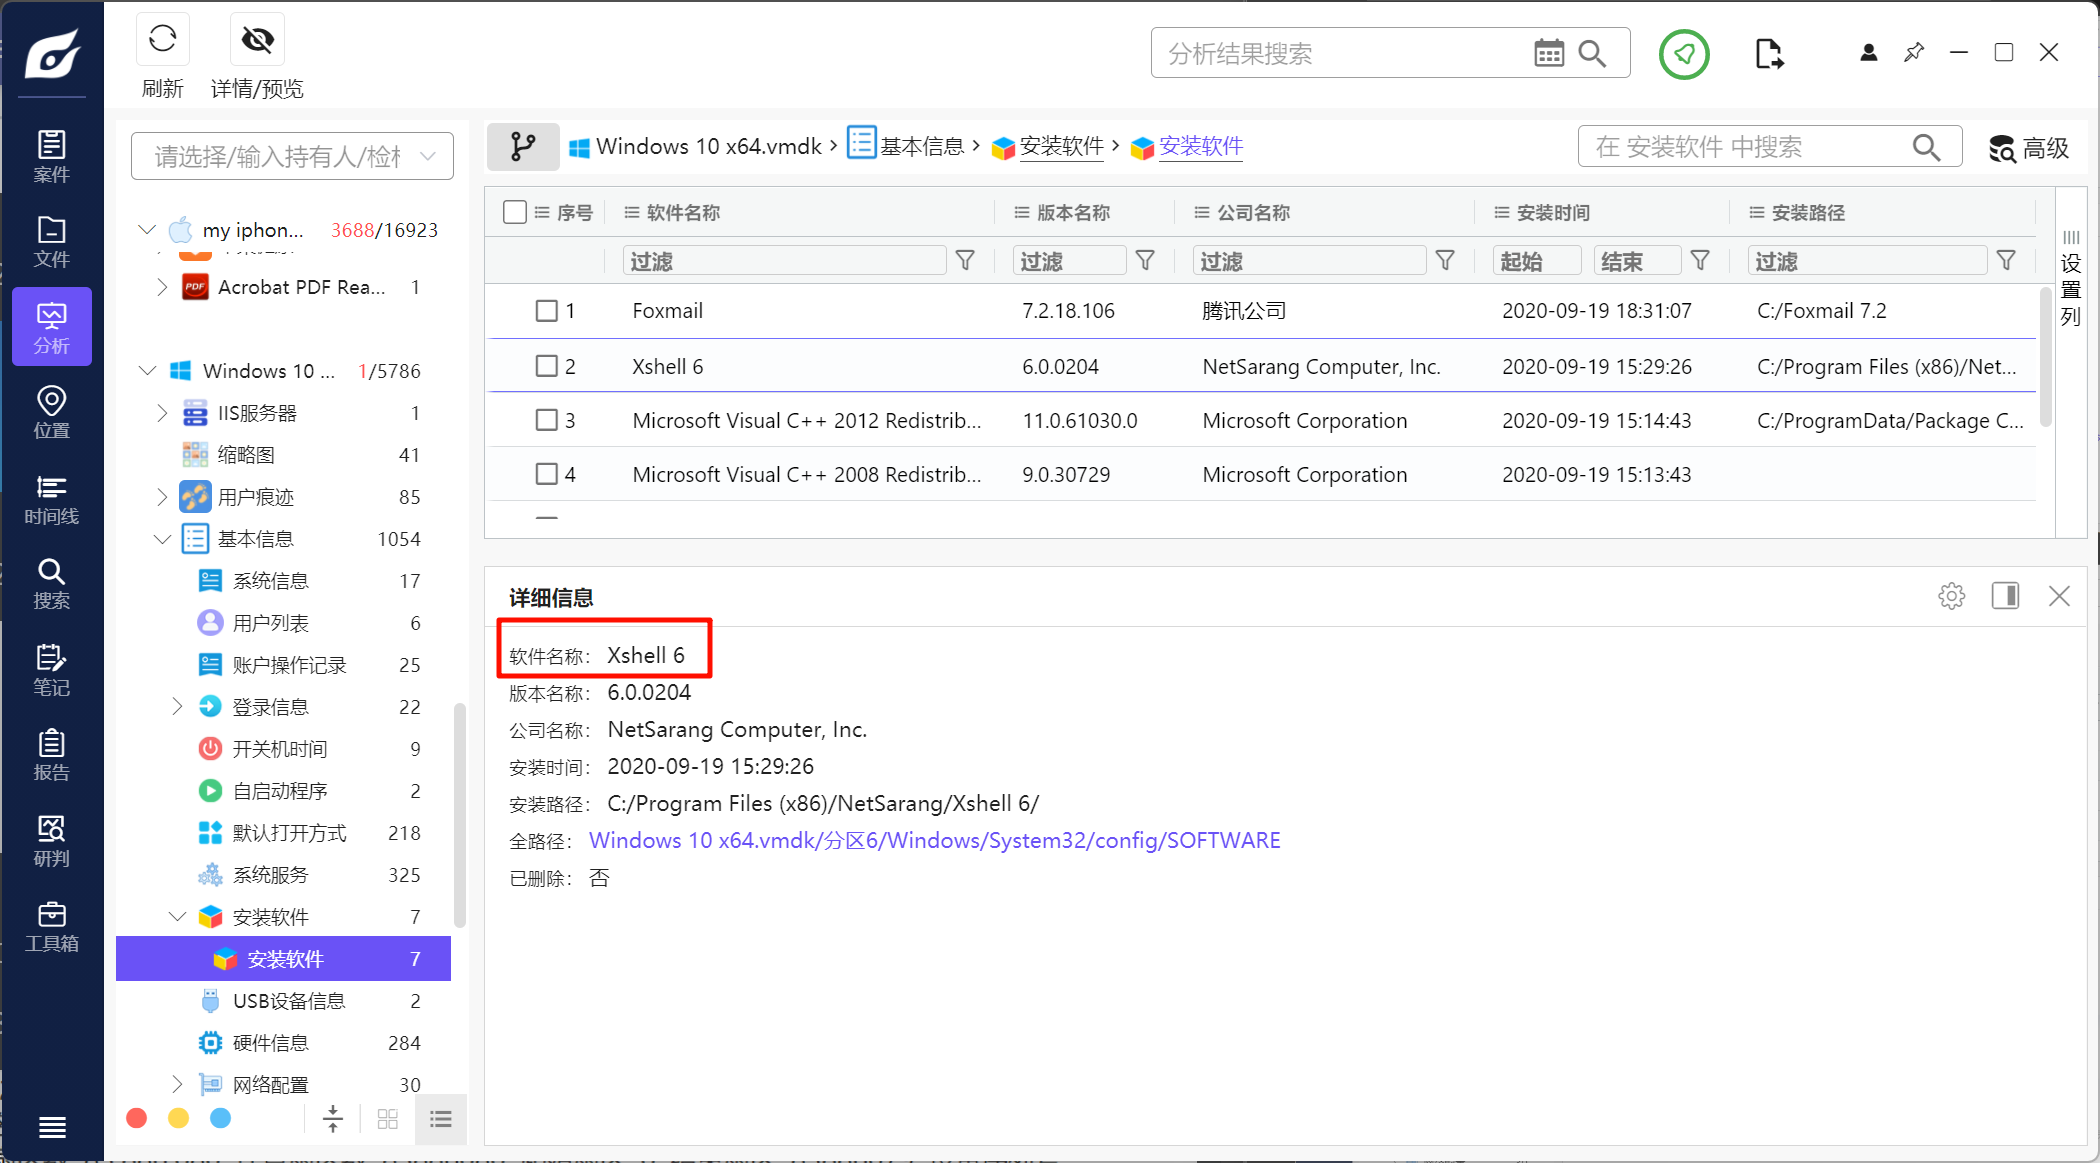Click the branch tree icon in breadcrumb
The height and width of the screenshot is (1163, 2100).
(x=523, y=147)
